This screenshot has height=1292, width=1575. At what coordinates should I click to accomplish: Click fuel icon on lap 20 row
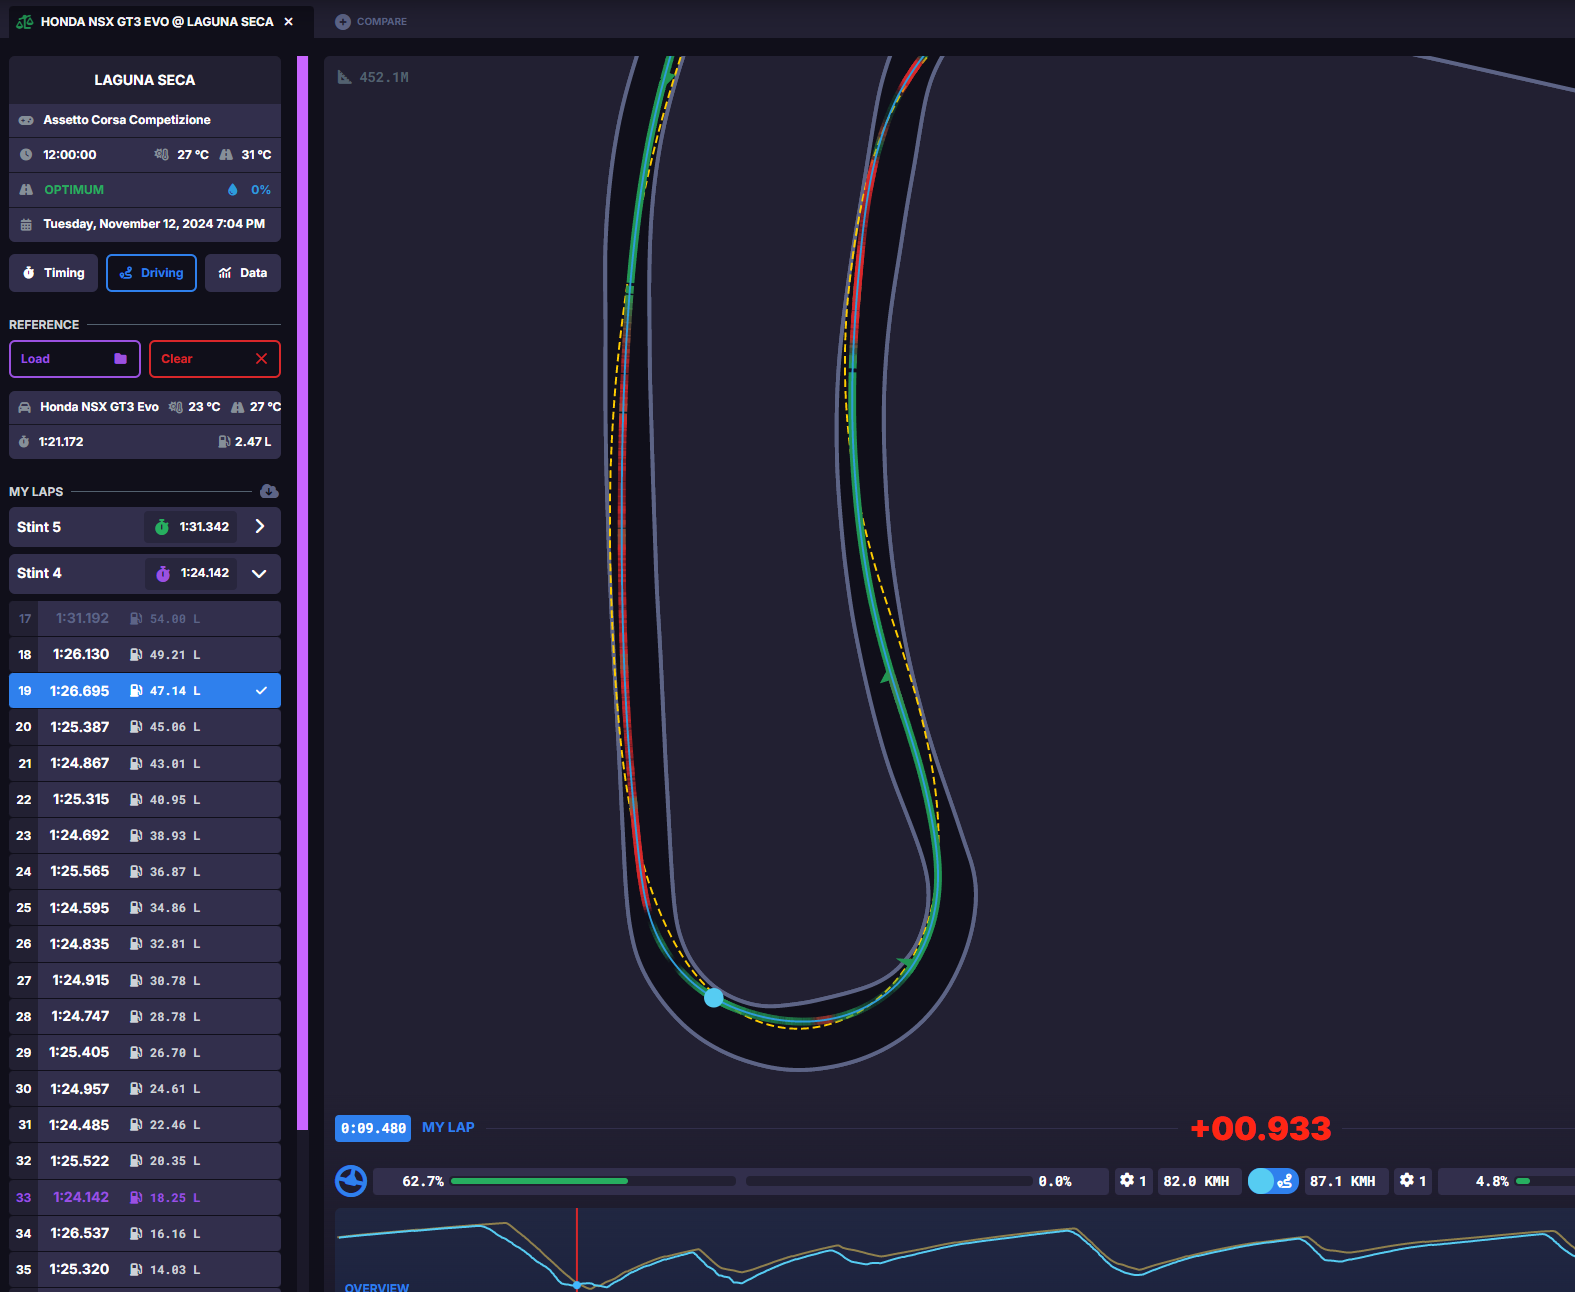coord(136,727)
